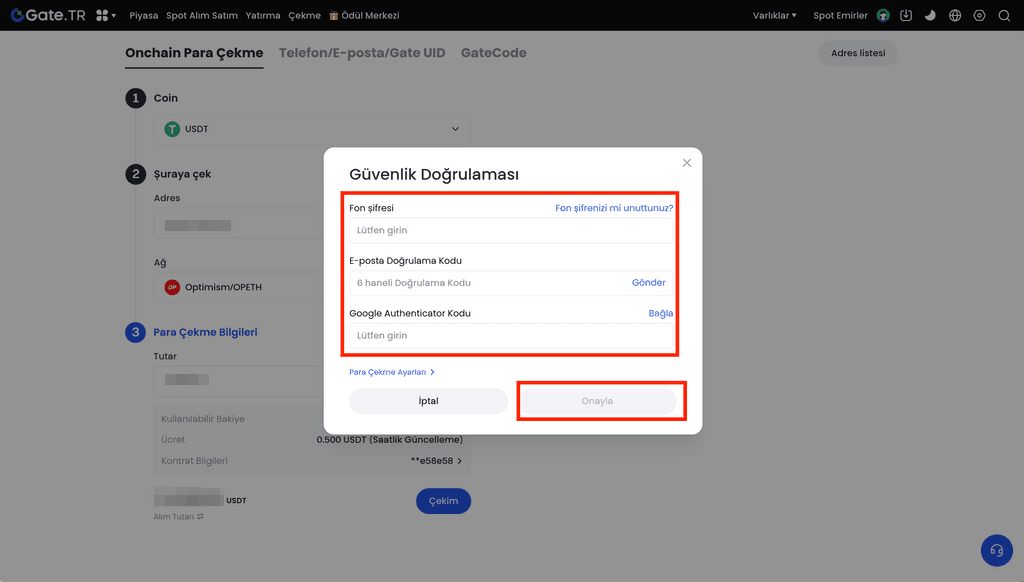The image size is (1024, 582).
Task: Open Spot Alım Satım menu
Action: 202,15
